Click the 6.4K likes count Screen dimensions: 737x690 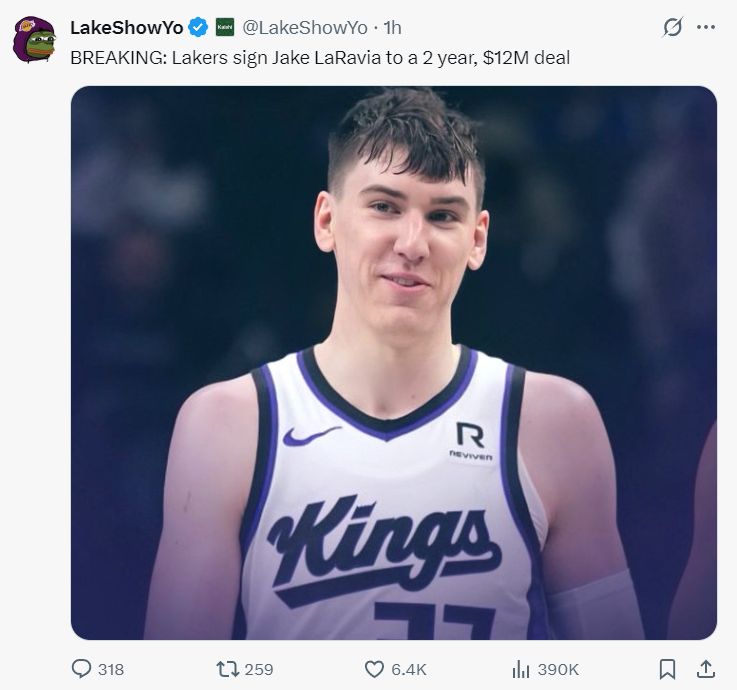(x=410, y=670)
